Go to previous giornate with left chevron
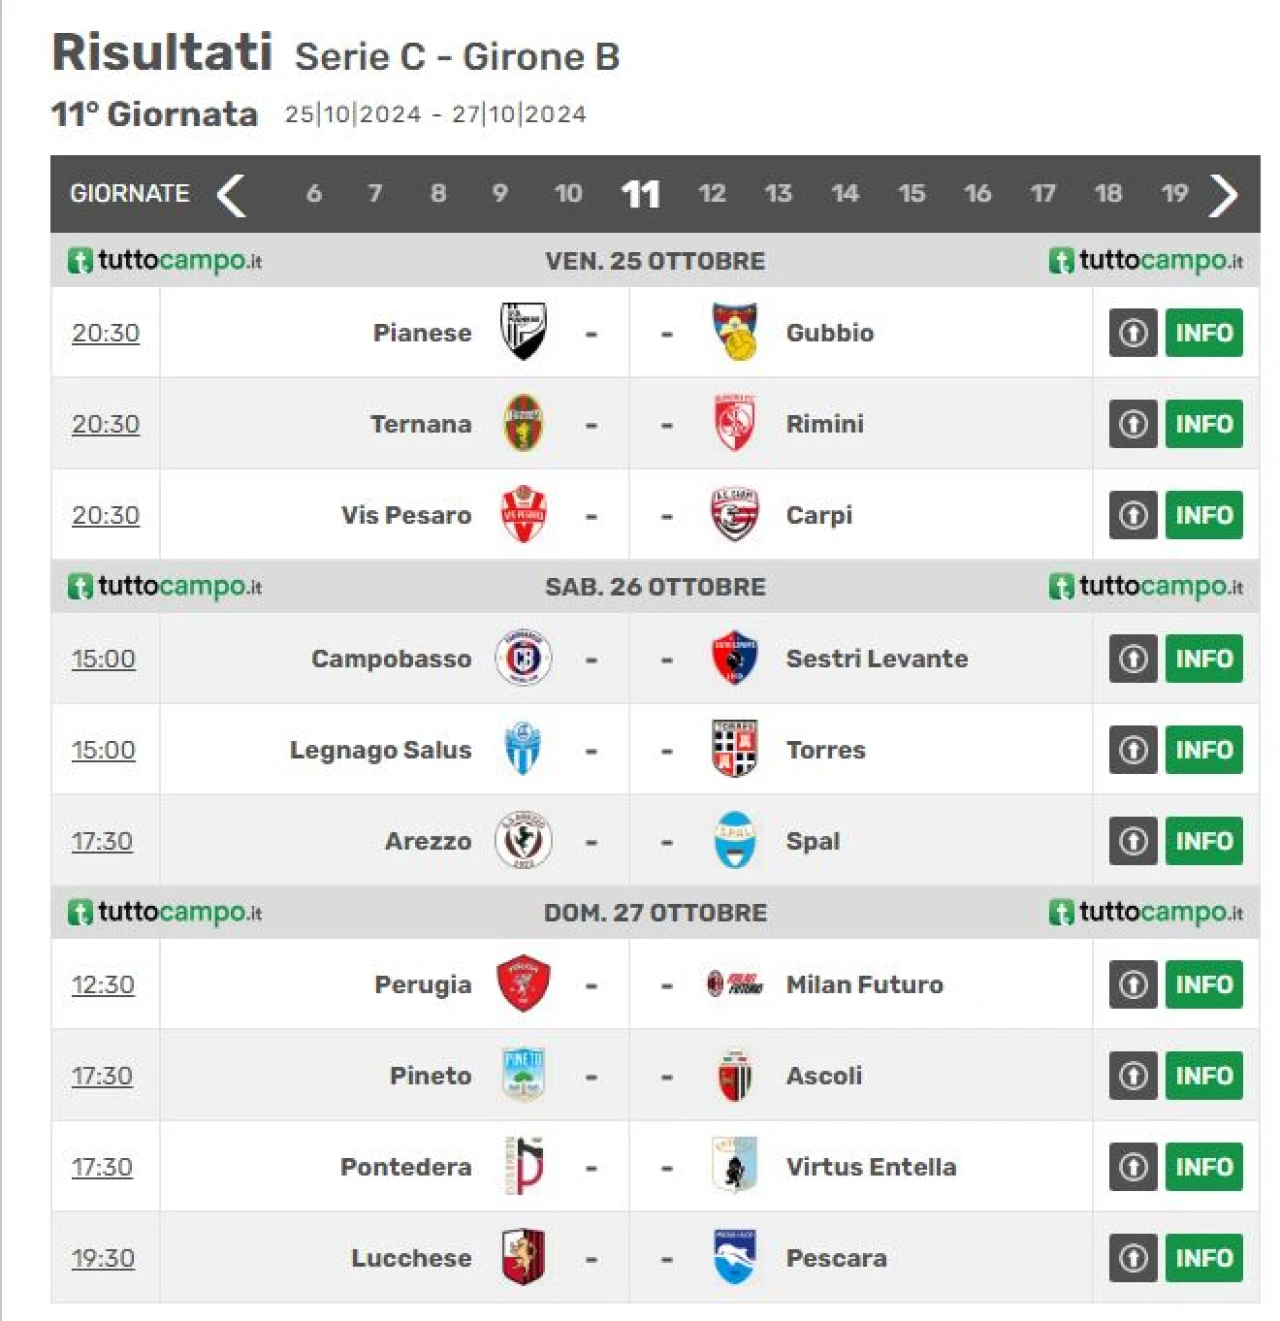The height and width of the screenshot is (1321, 1280). [x=231, y=194]
